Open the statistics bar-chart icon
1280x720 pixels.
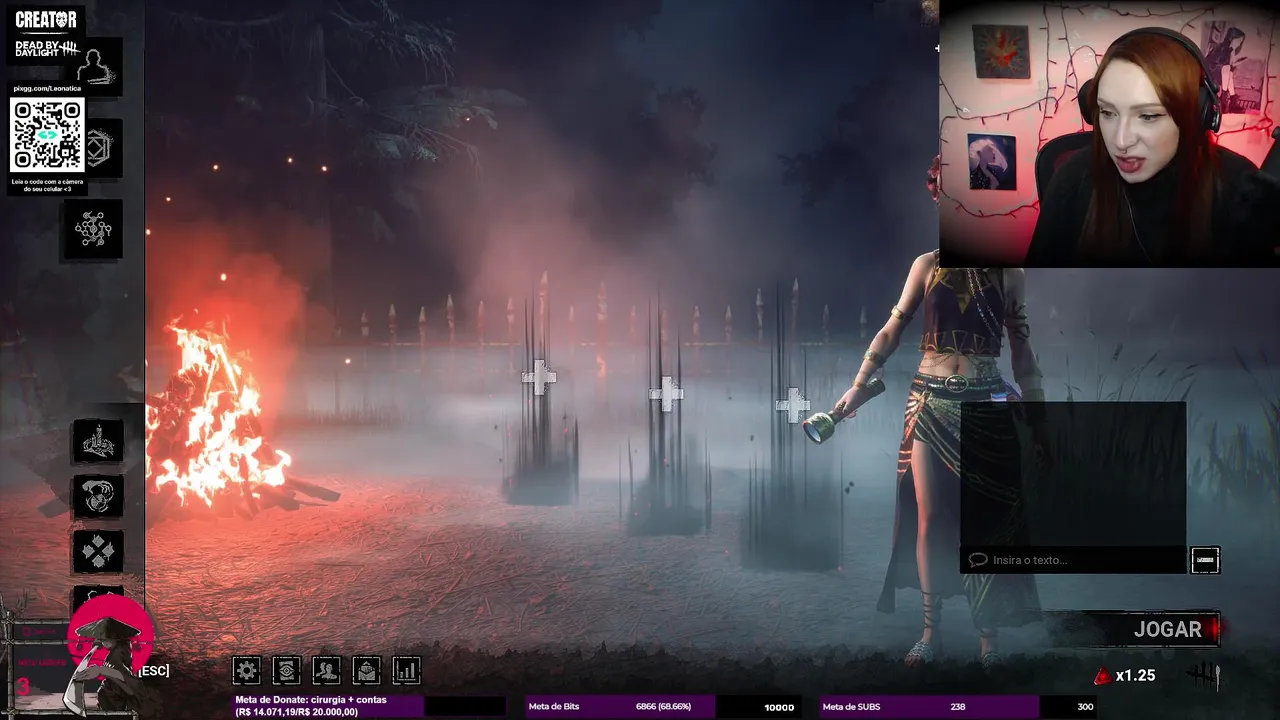(x=406, y=670)
